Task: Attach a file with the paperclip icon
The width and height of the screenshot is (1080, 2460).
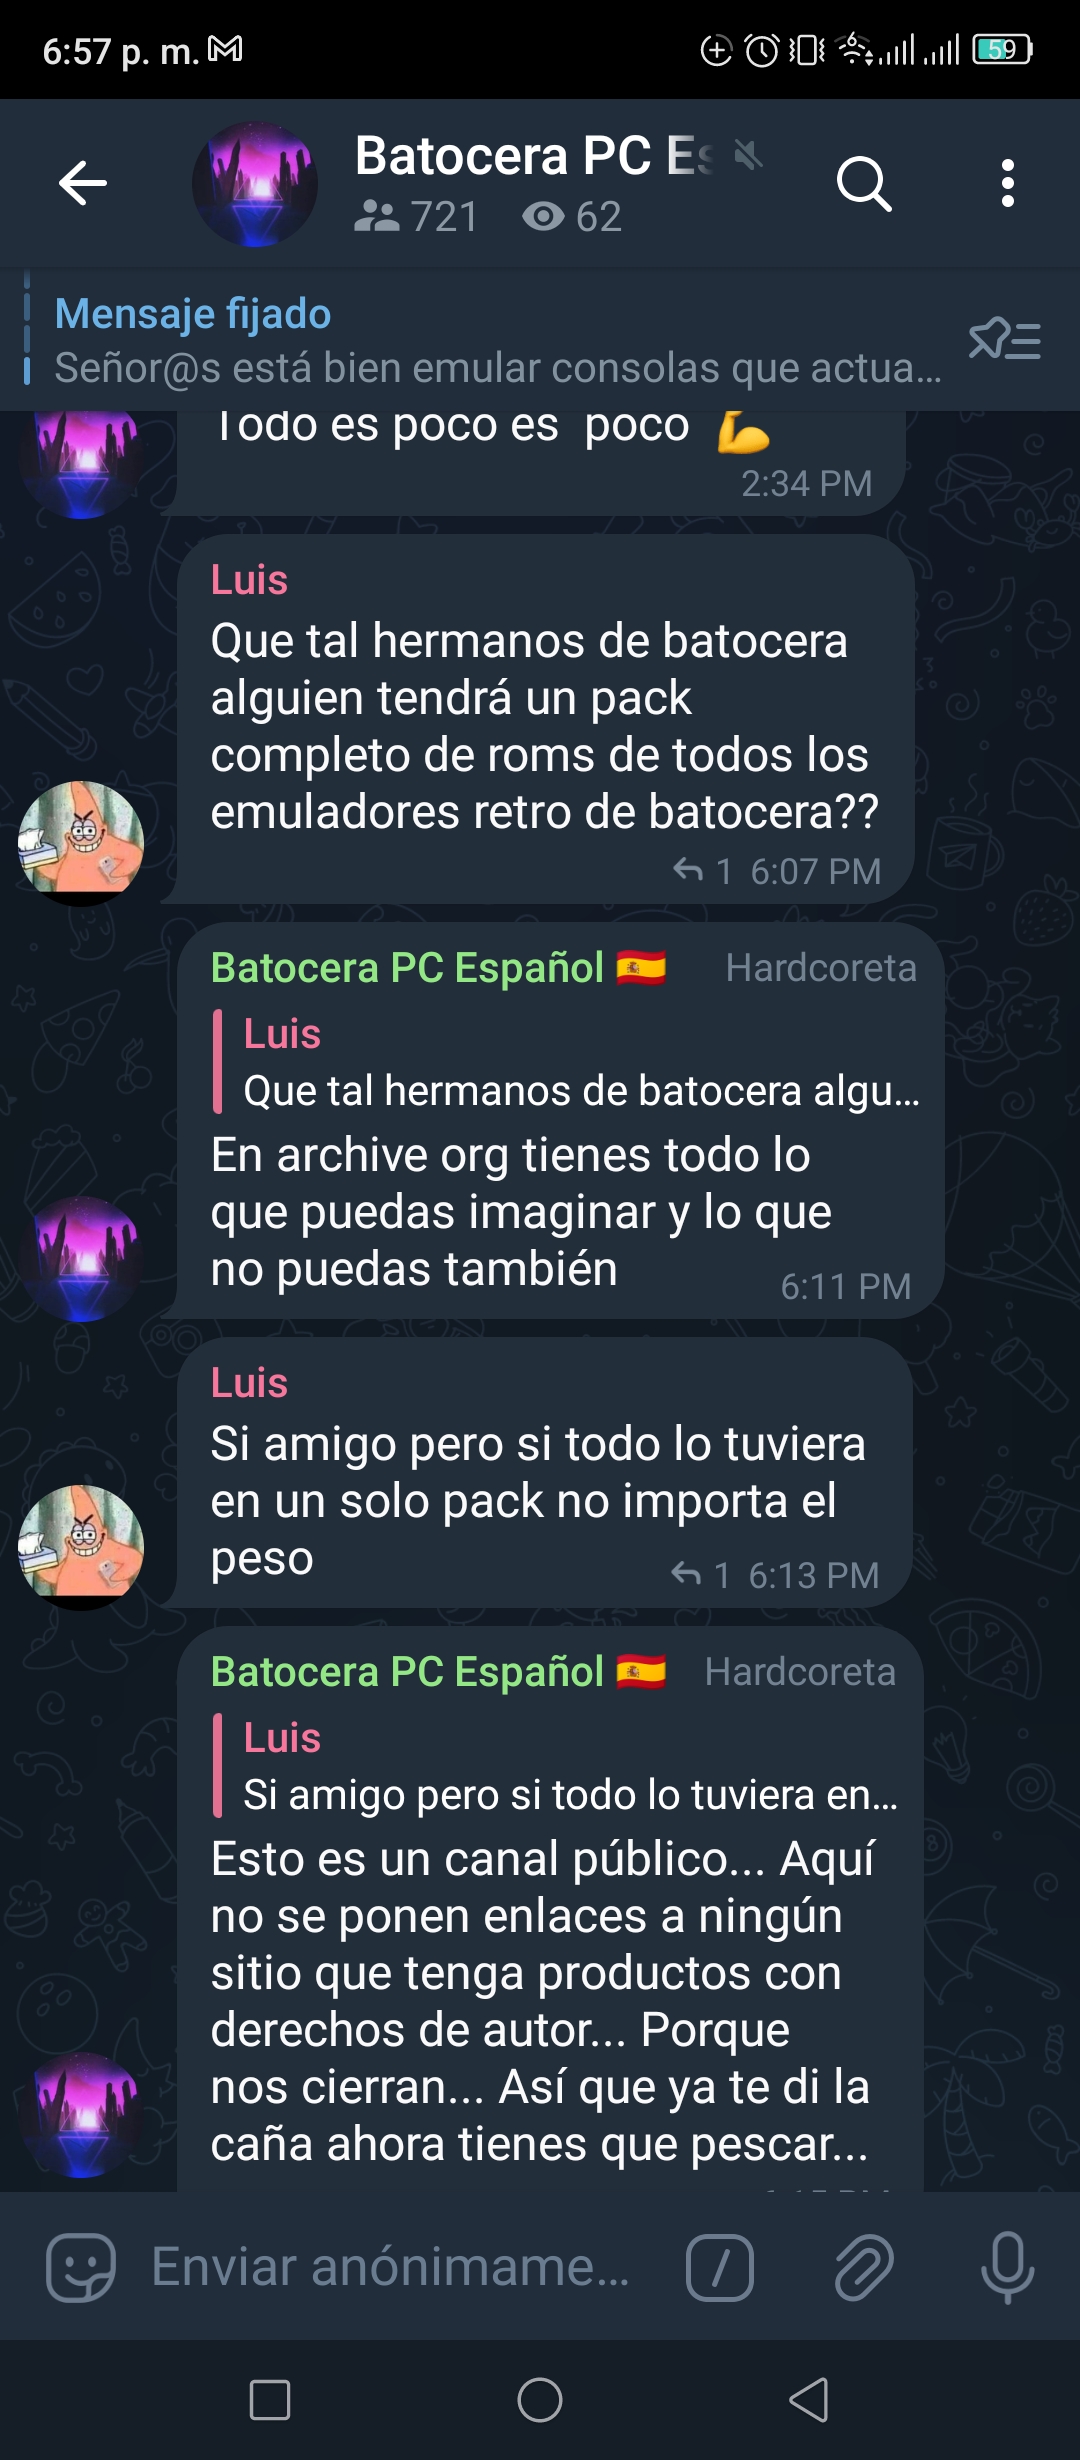Action: click(864, 2267)
